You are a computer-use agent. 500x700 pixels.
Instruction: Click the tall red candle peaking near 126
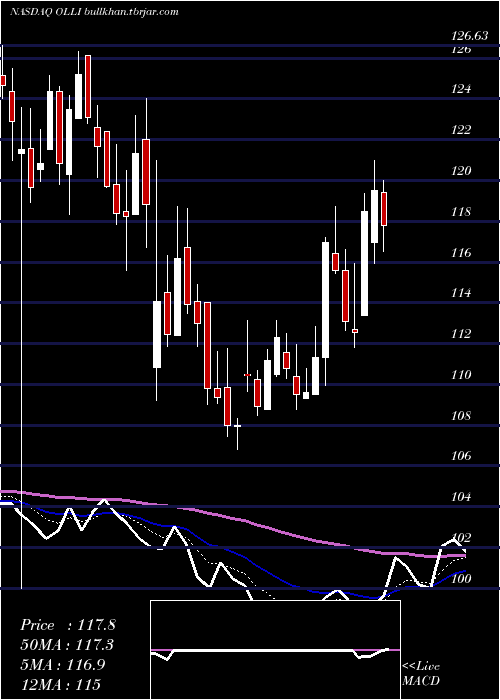click(88, 87)
